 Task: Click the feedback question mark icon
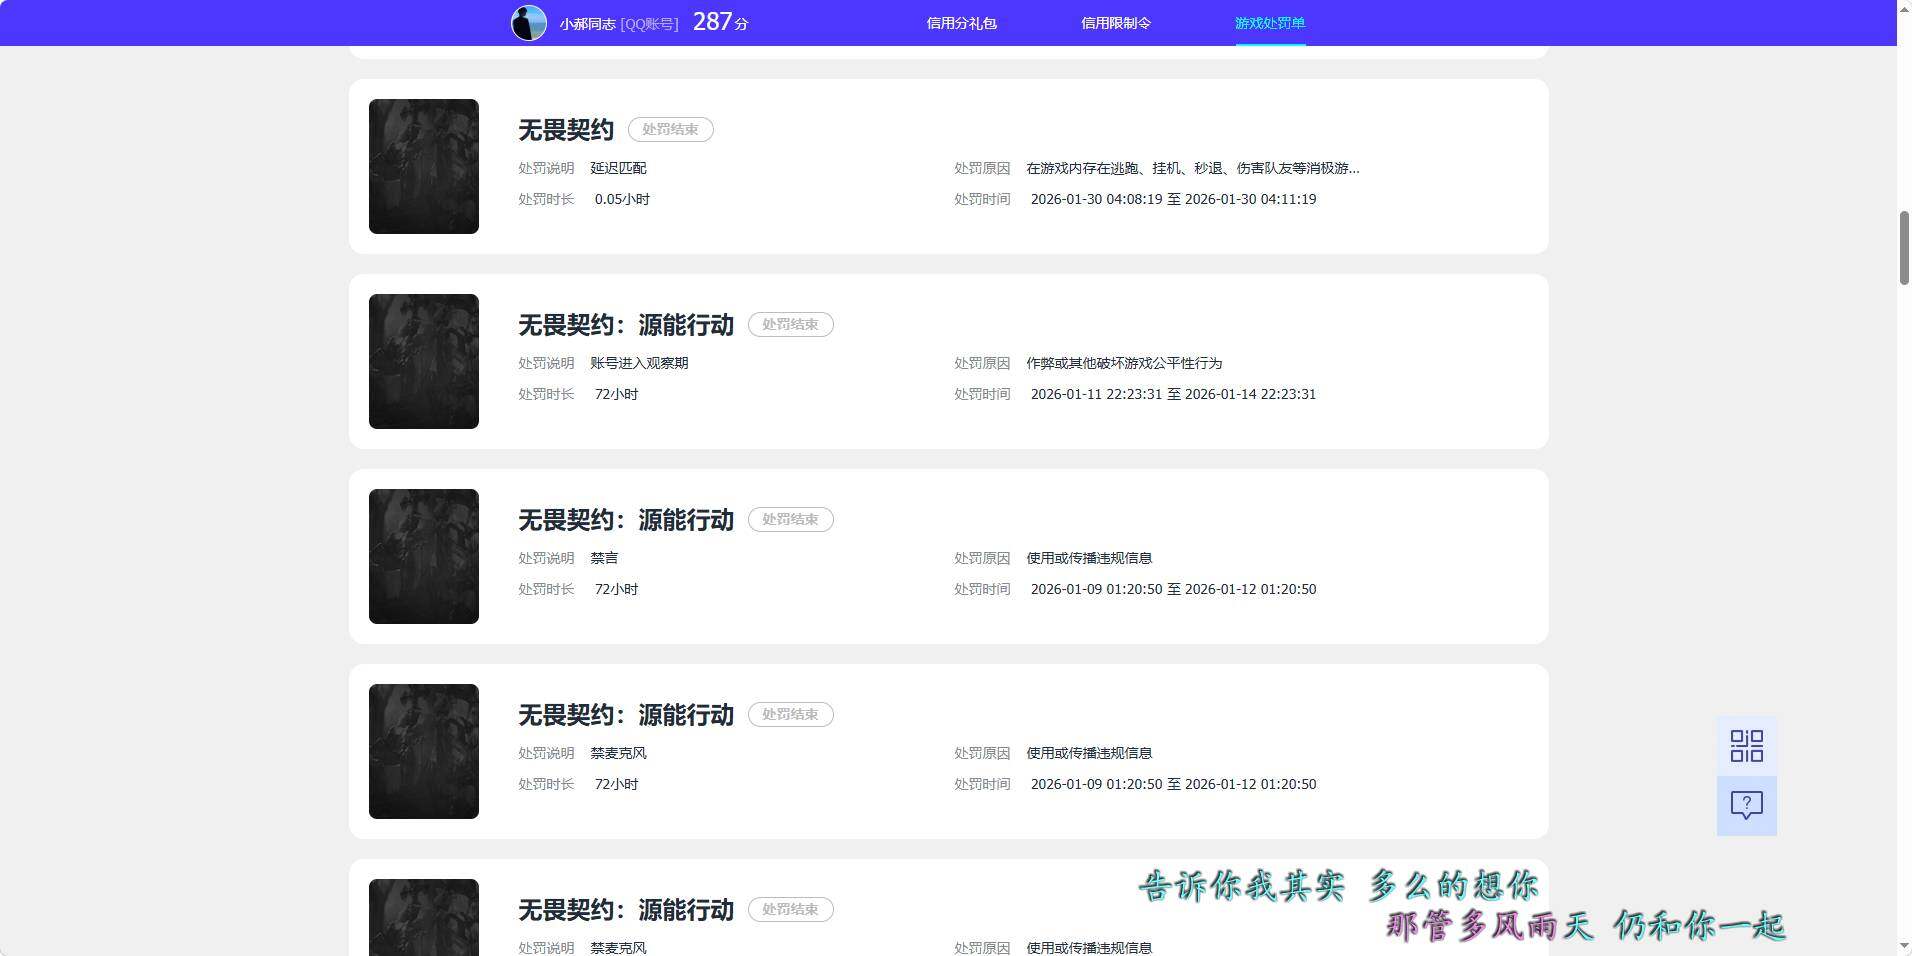click(1746, 805)
